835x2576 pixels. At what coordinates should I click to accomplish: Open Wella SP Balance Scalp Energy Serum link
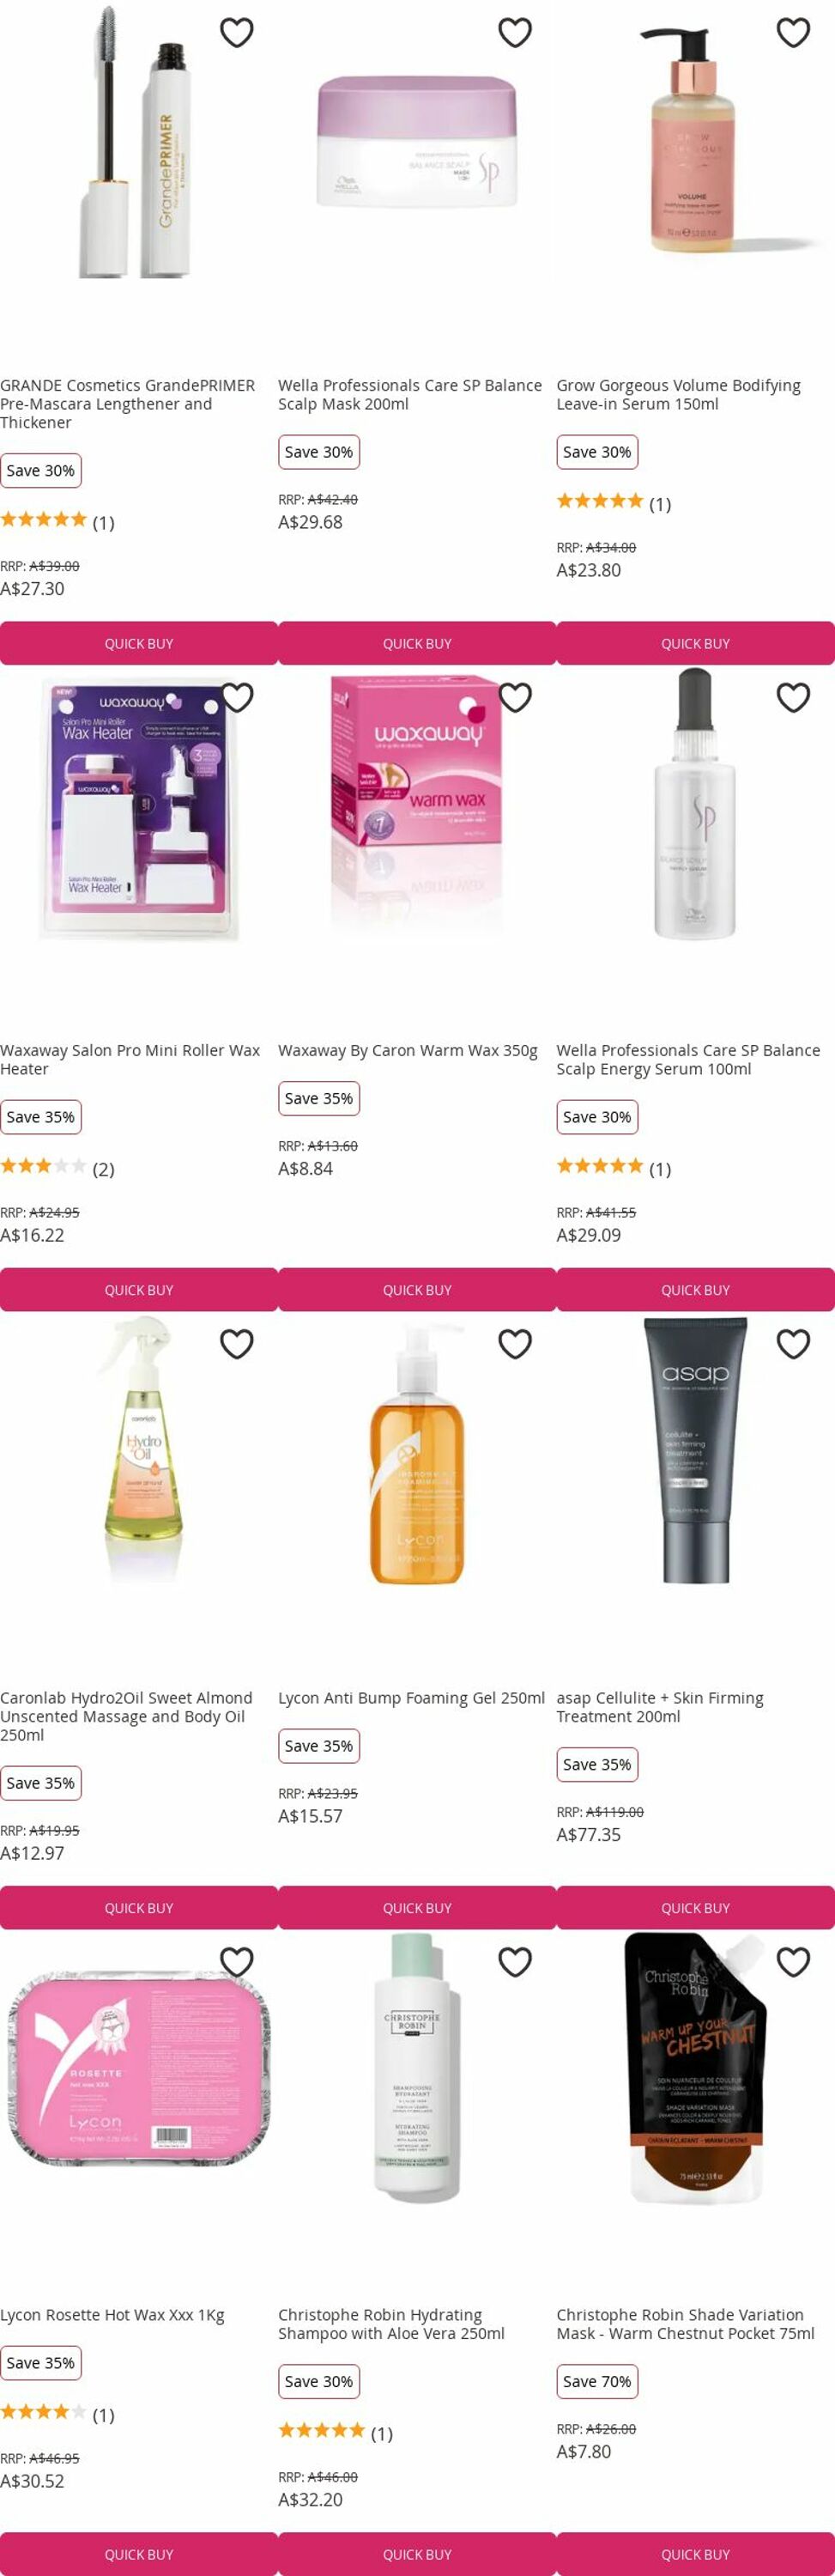(x=688, y=1059)
